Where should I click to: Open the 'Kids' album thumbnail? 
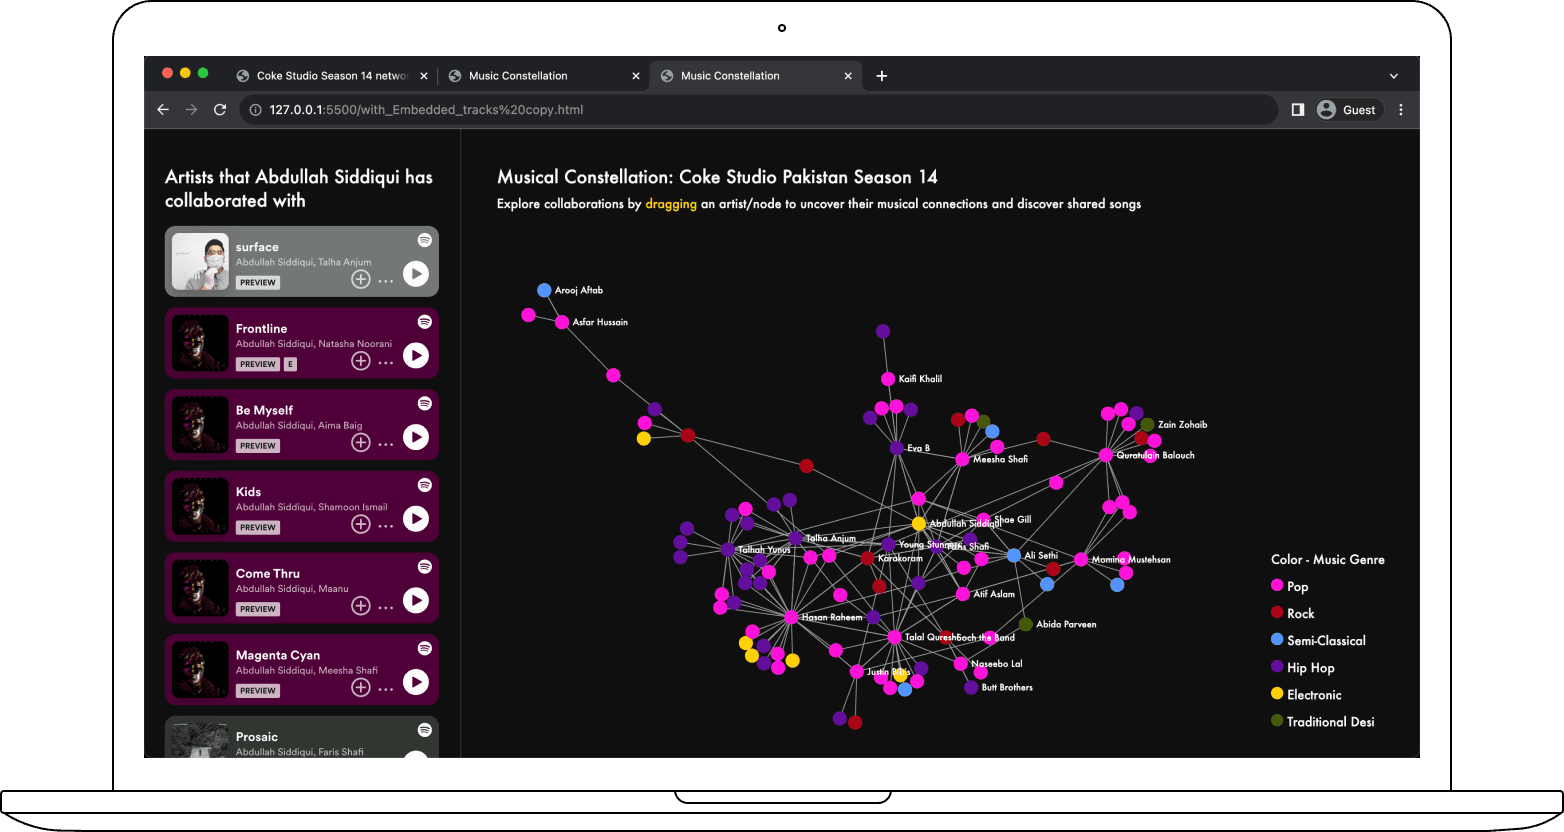[200, 507]
